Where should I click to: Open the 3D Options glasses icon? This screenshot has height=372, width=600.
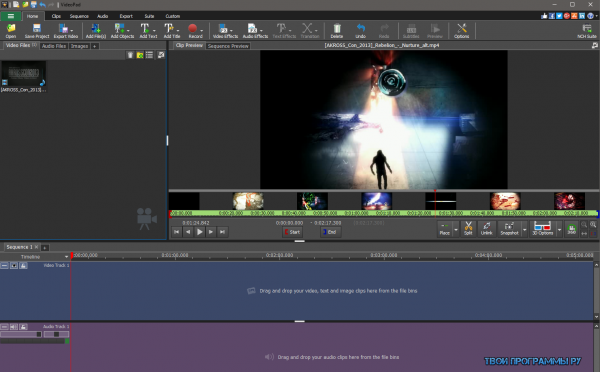coord(542,228)
